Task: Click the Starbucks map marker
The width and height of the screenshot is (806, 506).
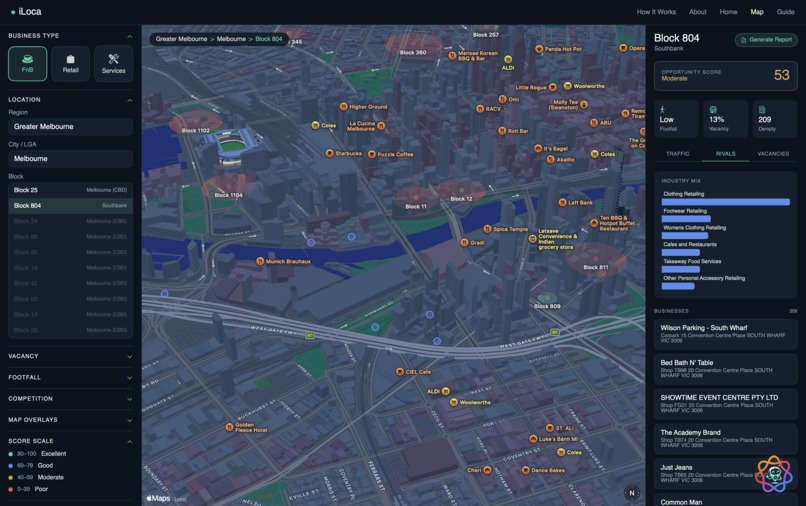Action: click(x=329, y=153)
